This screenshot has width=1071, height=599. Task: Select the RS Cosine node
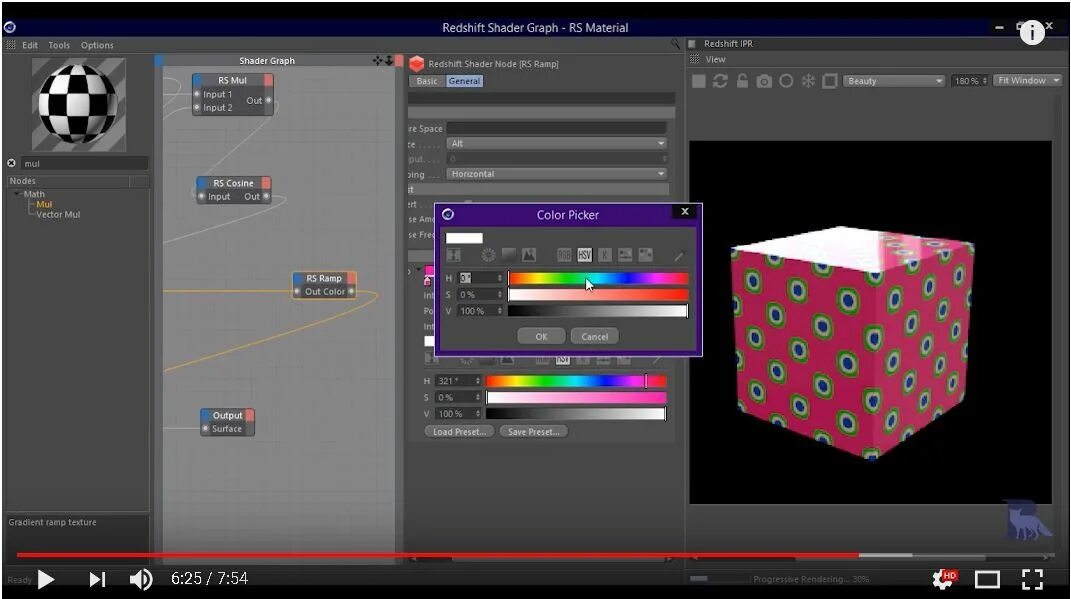234,190
